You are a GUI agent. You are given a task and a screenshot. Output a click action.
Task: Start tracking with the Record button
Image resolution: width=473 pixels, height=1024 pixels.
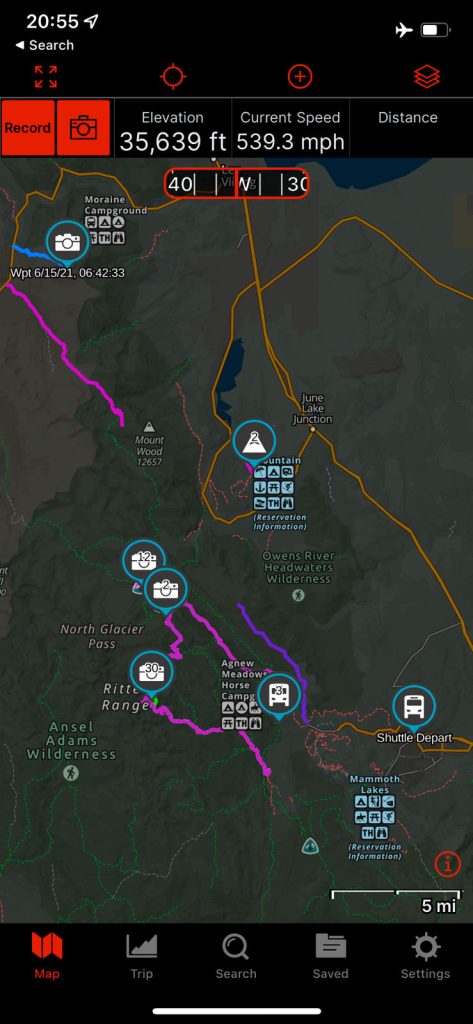pos(28,128)
